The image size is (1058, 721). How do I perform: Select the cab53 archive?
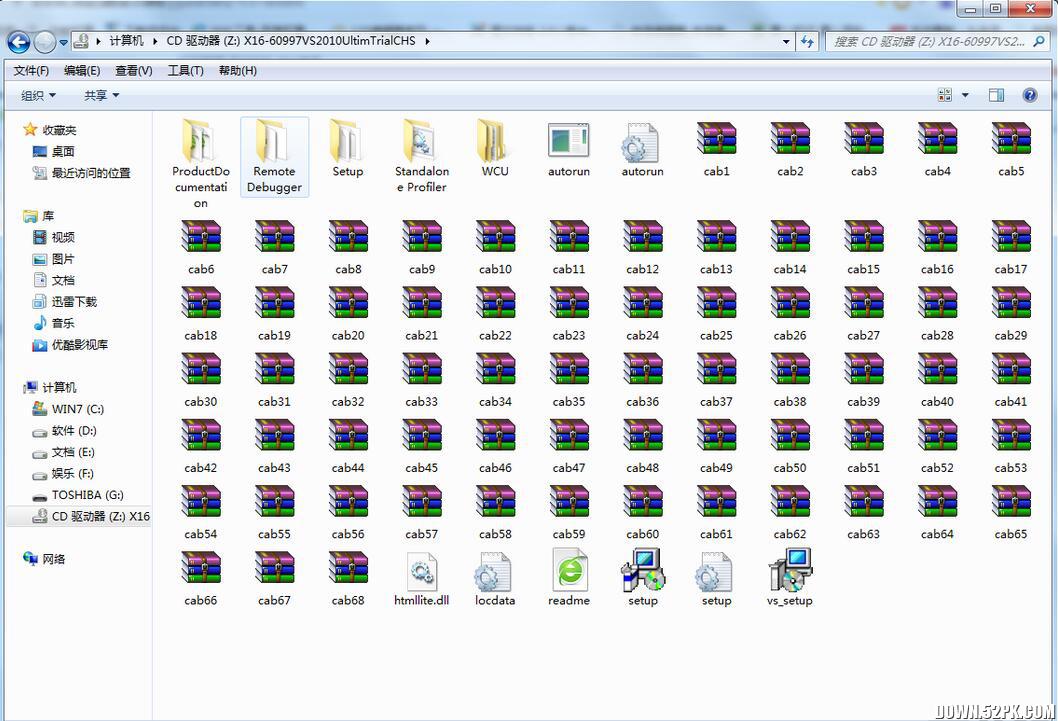pos(1011,446)
